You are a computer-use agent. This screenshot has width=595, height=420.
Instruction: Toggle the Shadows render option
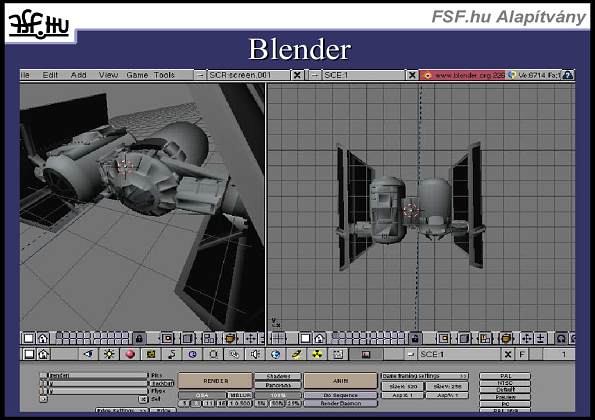click(278, 376)
